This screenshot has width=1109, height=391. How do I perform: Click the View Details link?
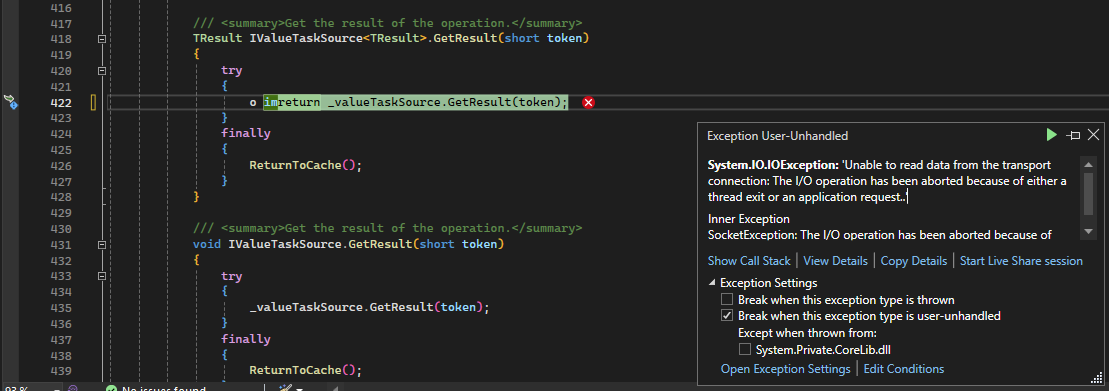coord(835,261)
